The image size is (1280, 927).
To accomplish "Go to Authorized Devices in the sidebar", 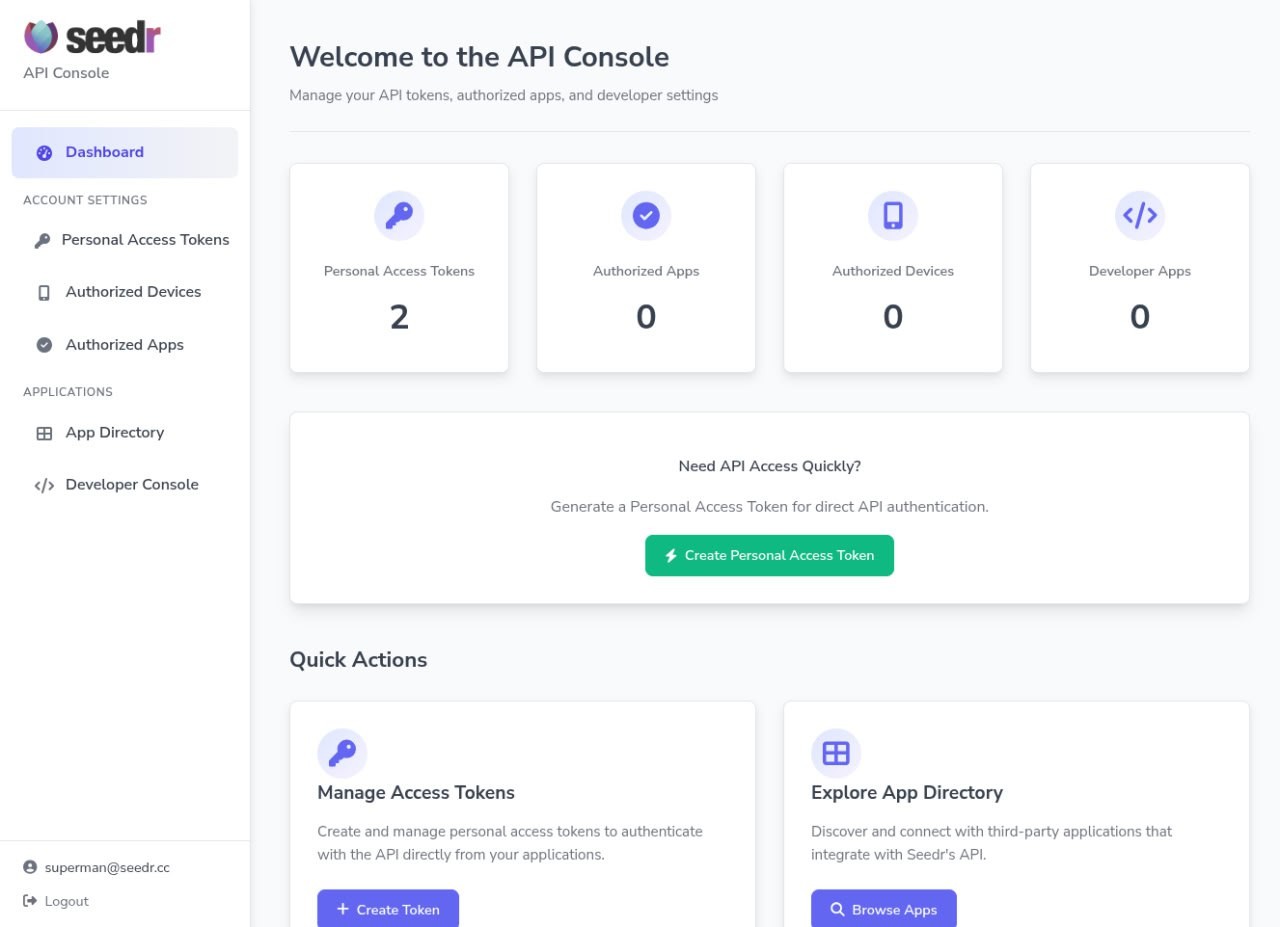I will coord(125,292).
